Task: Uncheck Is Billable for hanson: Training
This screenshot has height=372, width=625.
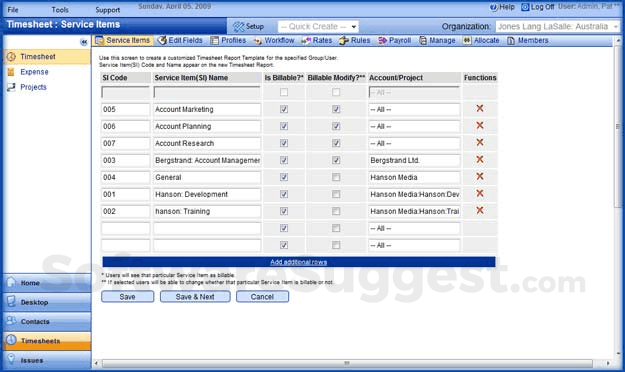Action: pos(284,211)
